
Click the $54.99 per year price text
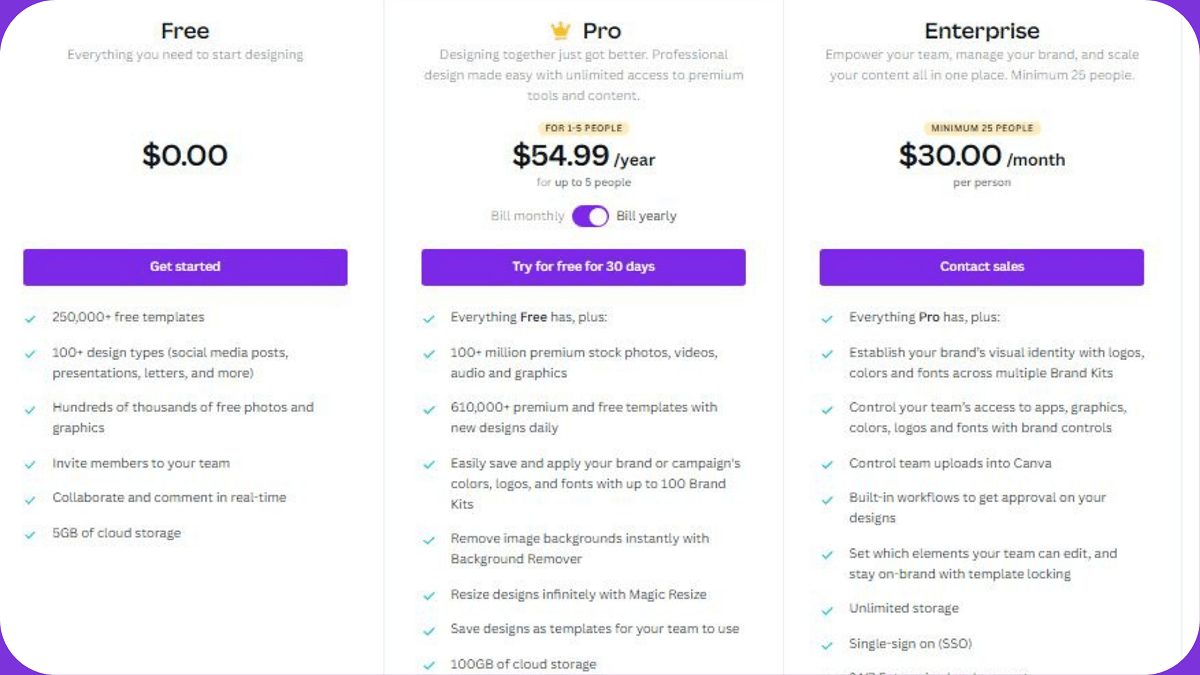tap(583, 155)
